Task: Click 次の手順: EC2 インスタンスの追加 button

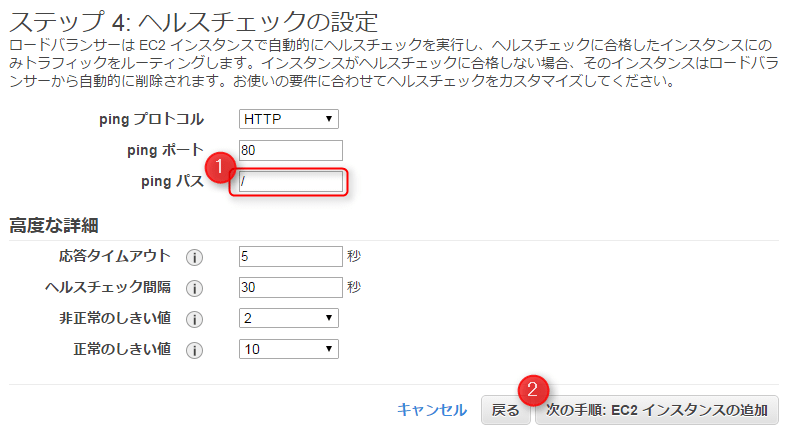Action: tap(657, 409)
